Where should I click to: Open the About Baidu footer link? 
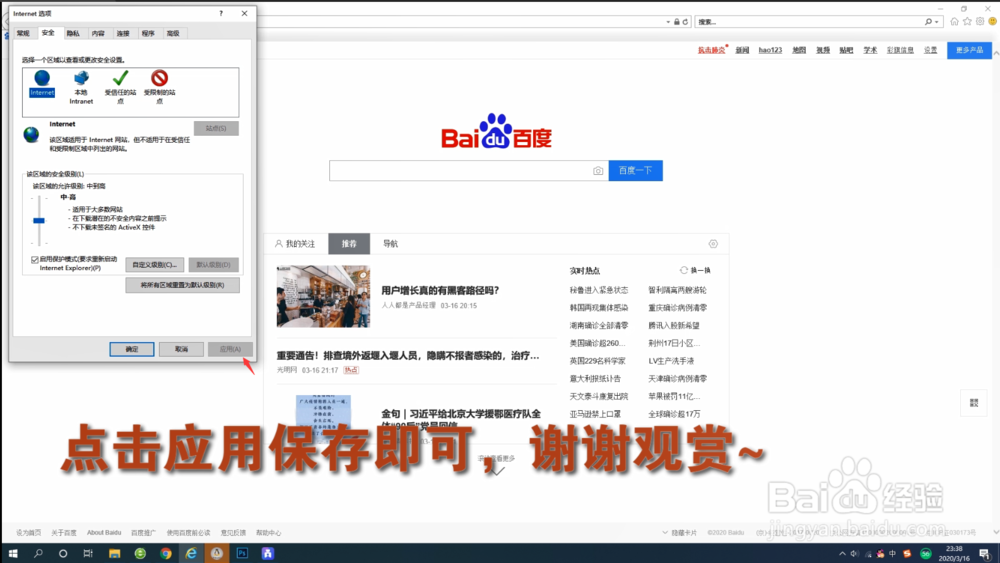[x=104, y=532]
